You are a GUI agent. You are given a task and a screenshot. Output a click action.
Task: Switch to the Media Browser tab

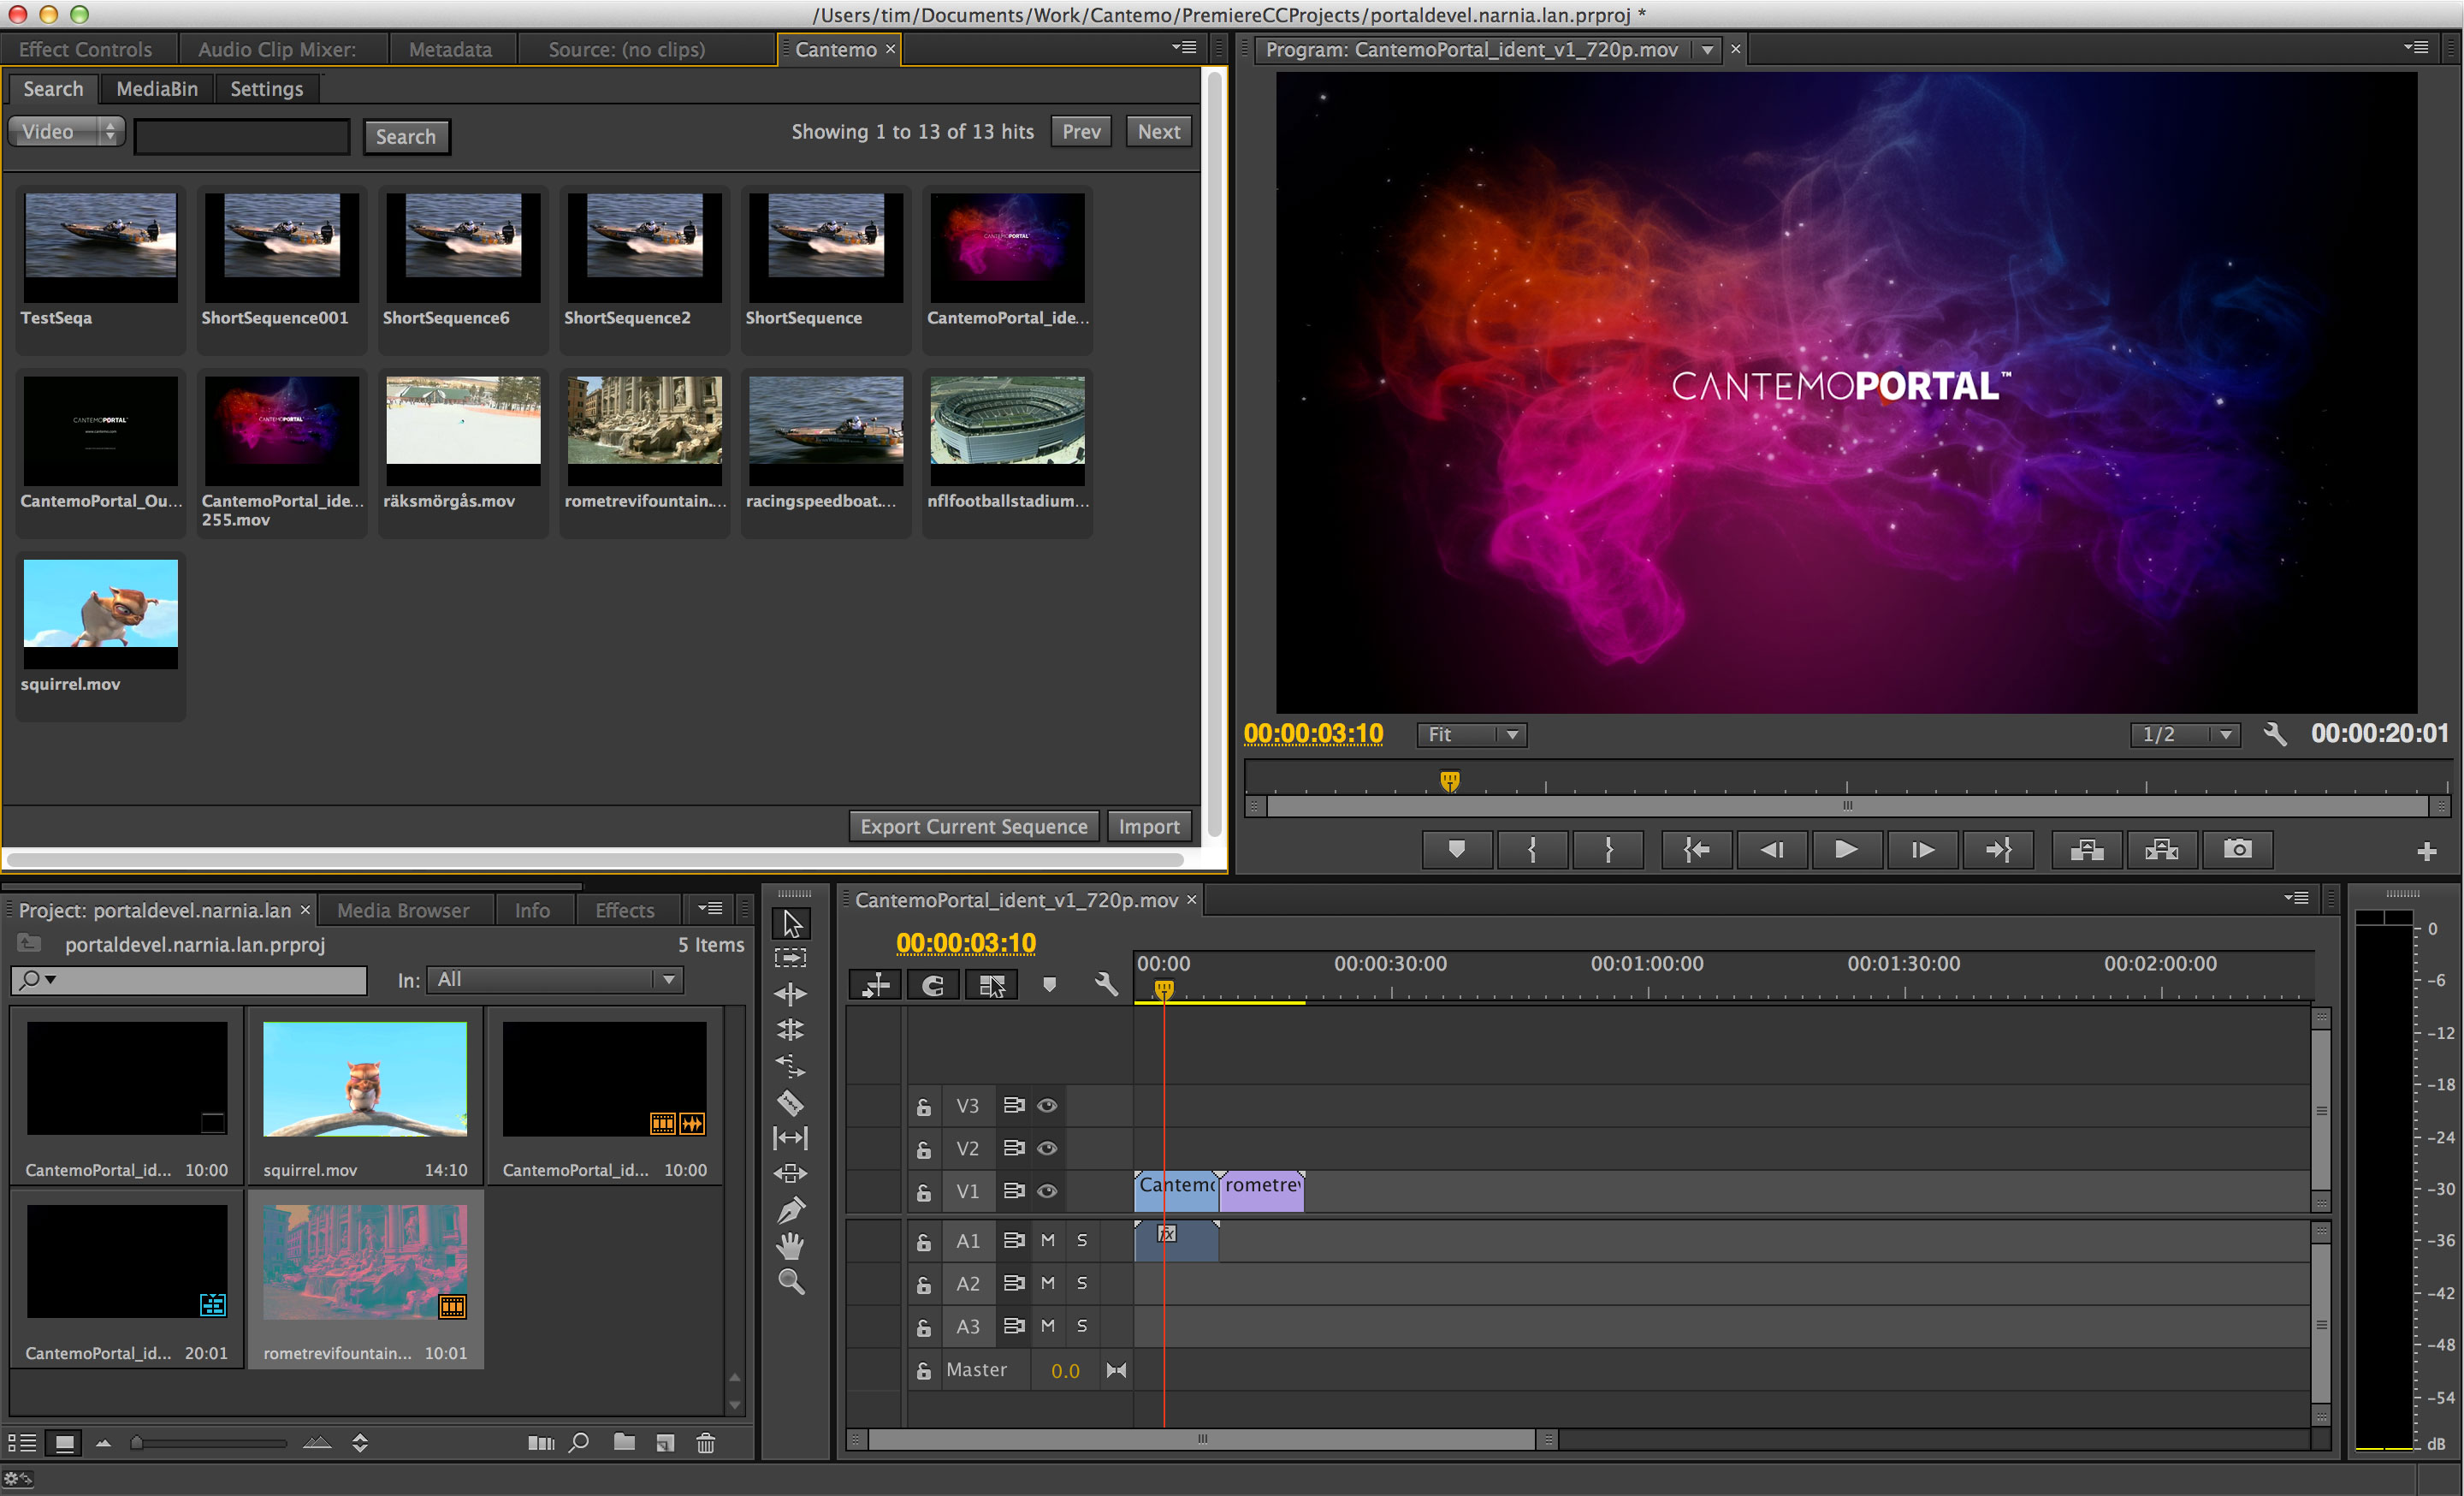(x=403, y=910)
